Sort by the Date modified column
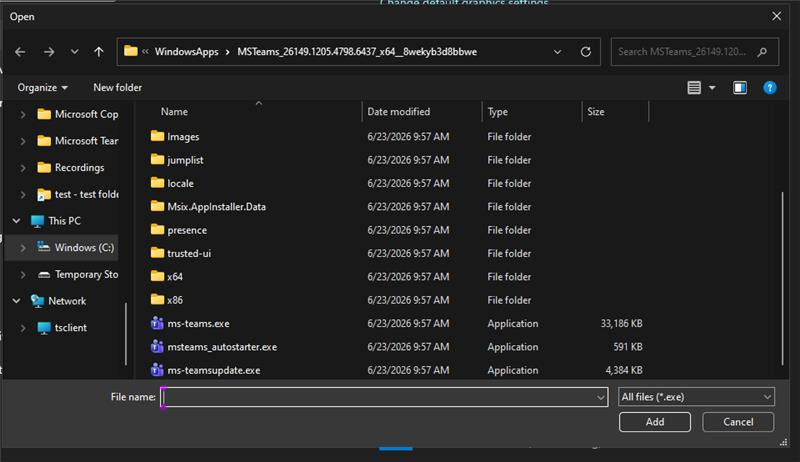The width and height of the screenshot is (800, 462). tap(398, 112)
